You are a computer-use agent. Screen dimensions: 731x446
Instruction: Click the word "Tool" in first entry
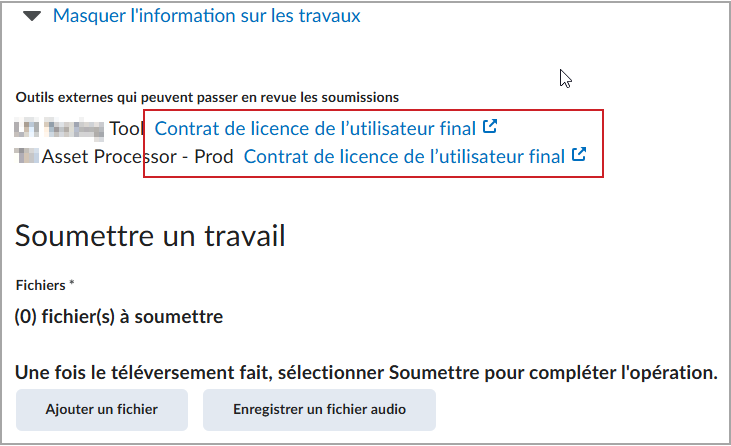pos(126,129)
